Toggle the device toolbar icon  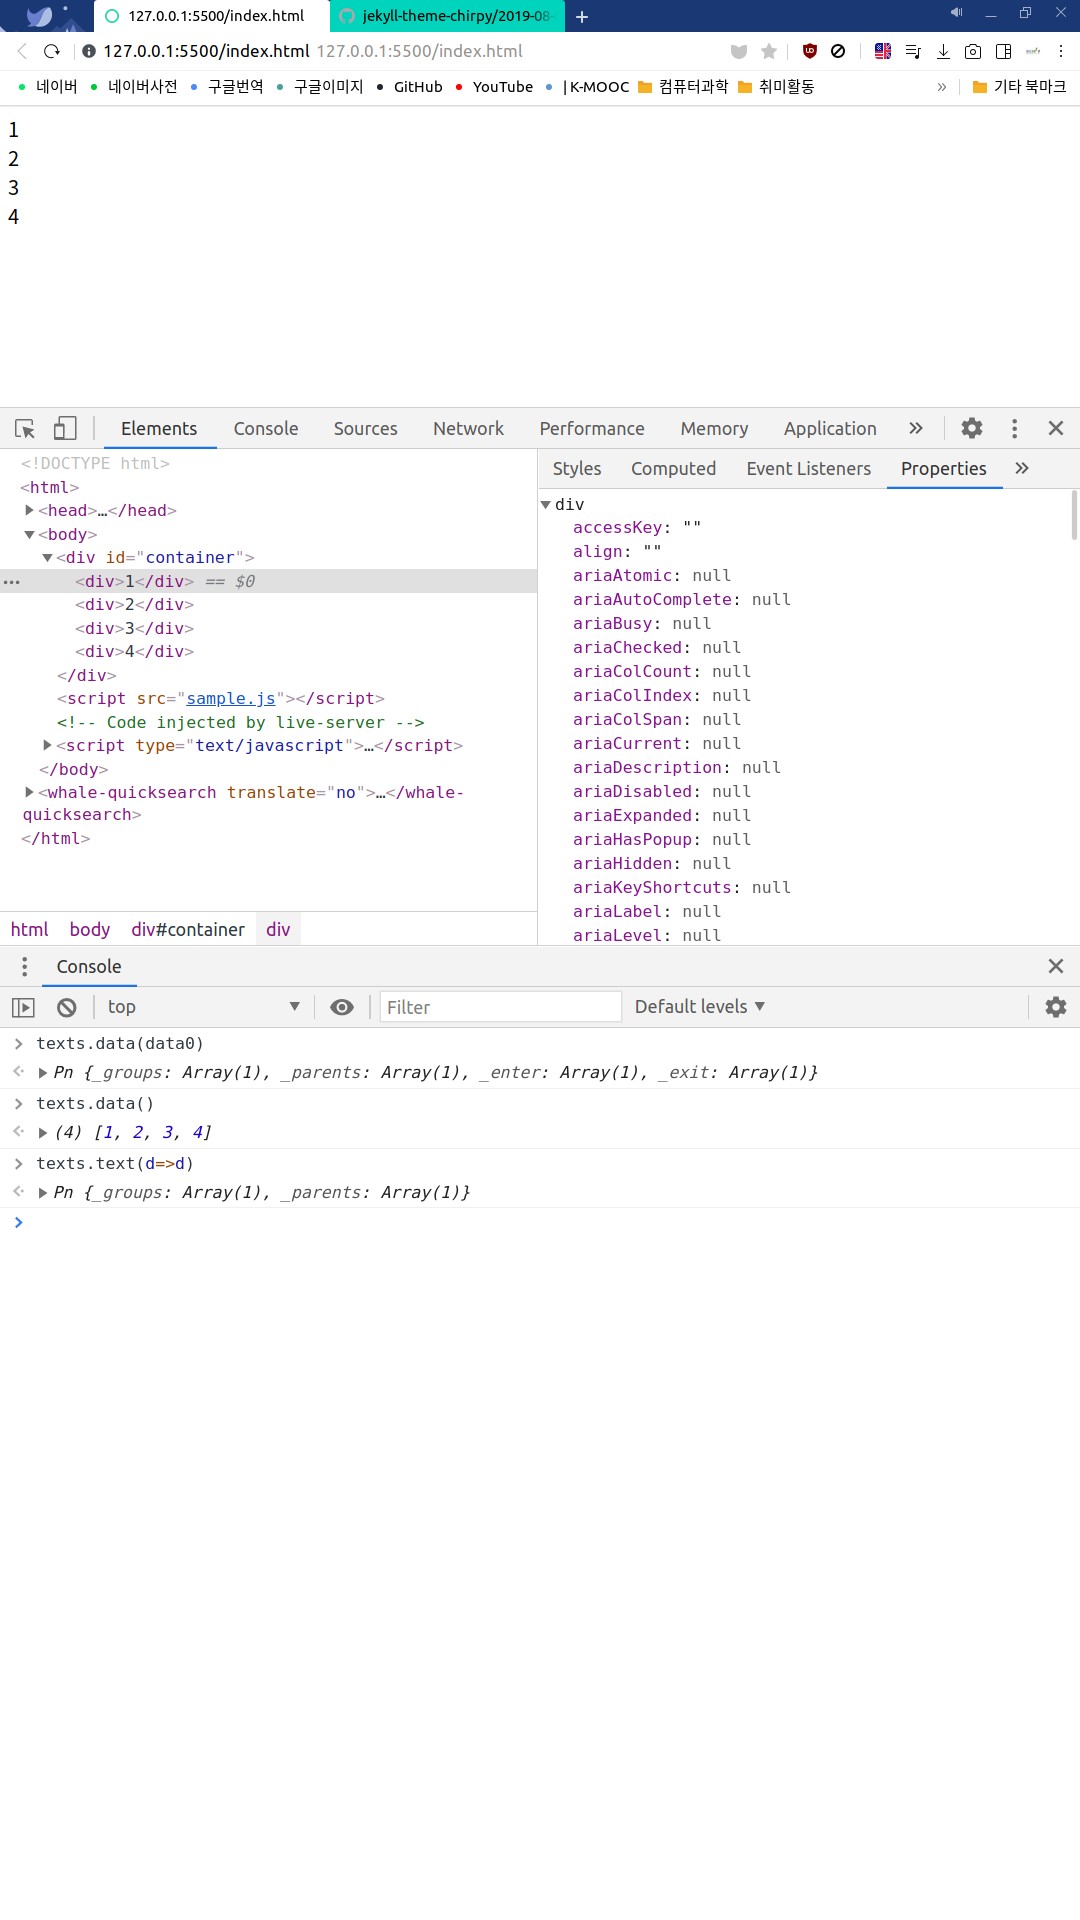[65, 429]
